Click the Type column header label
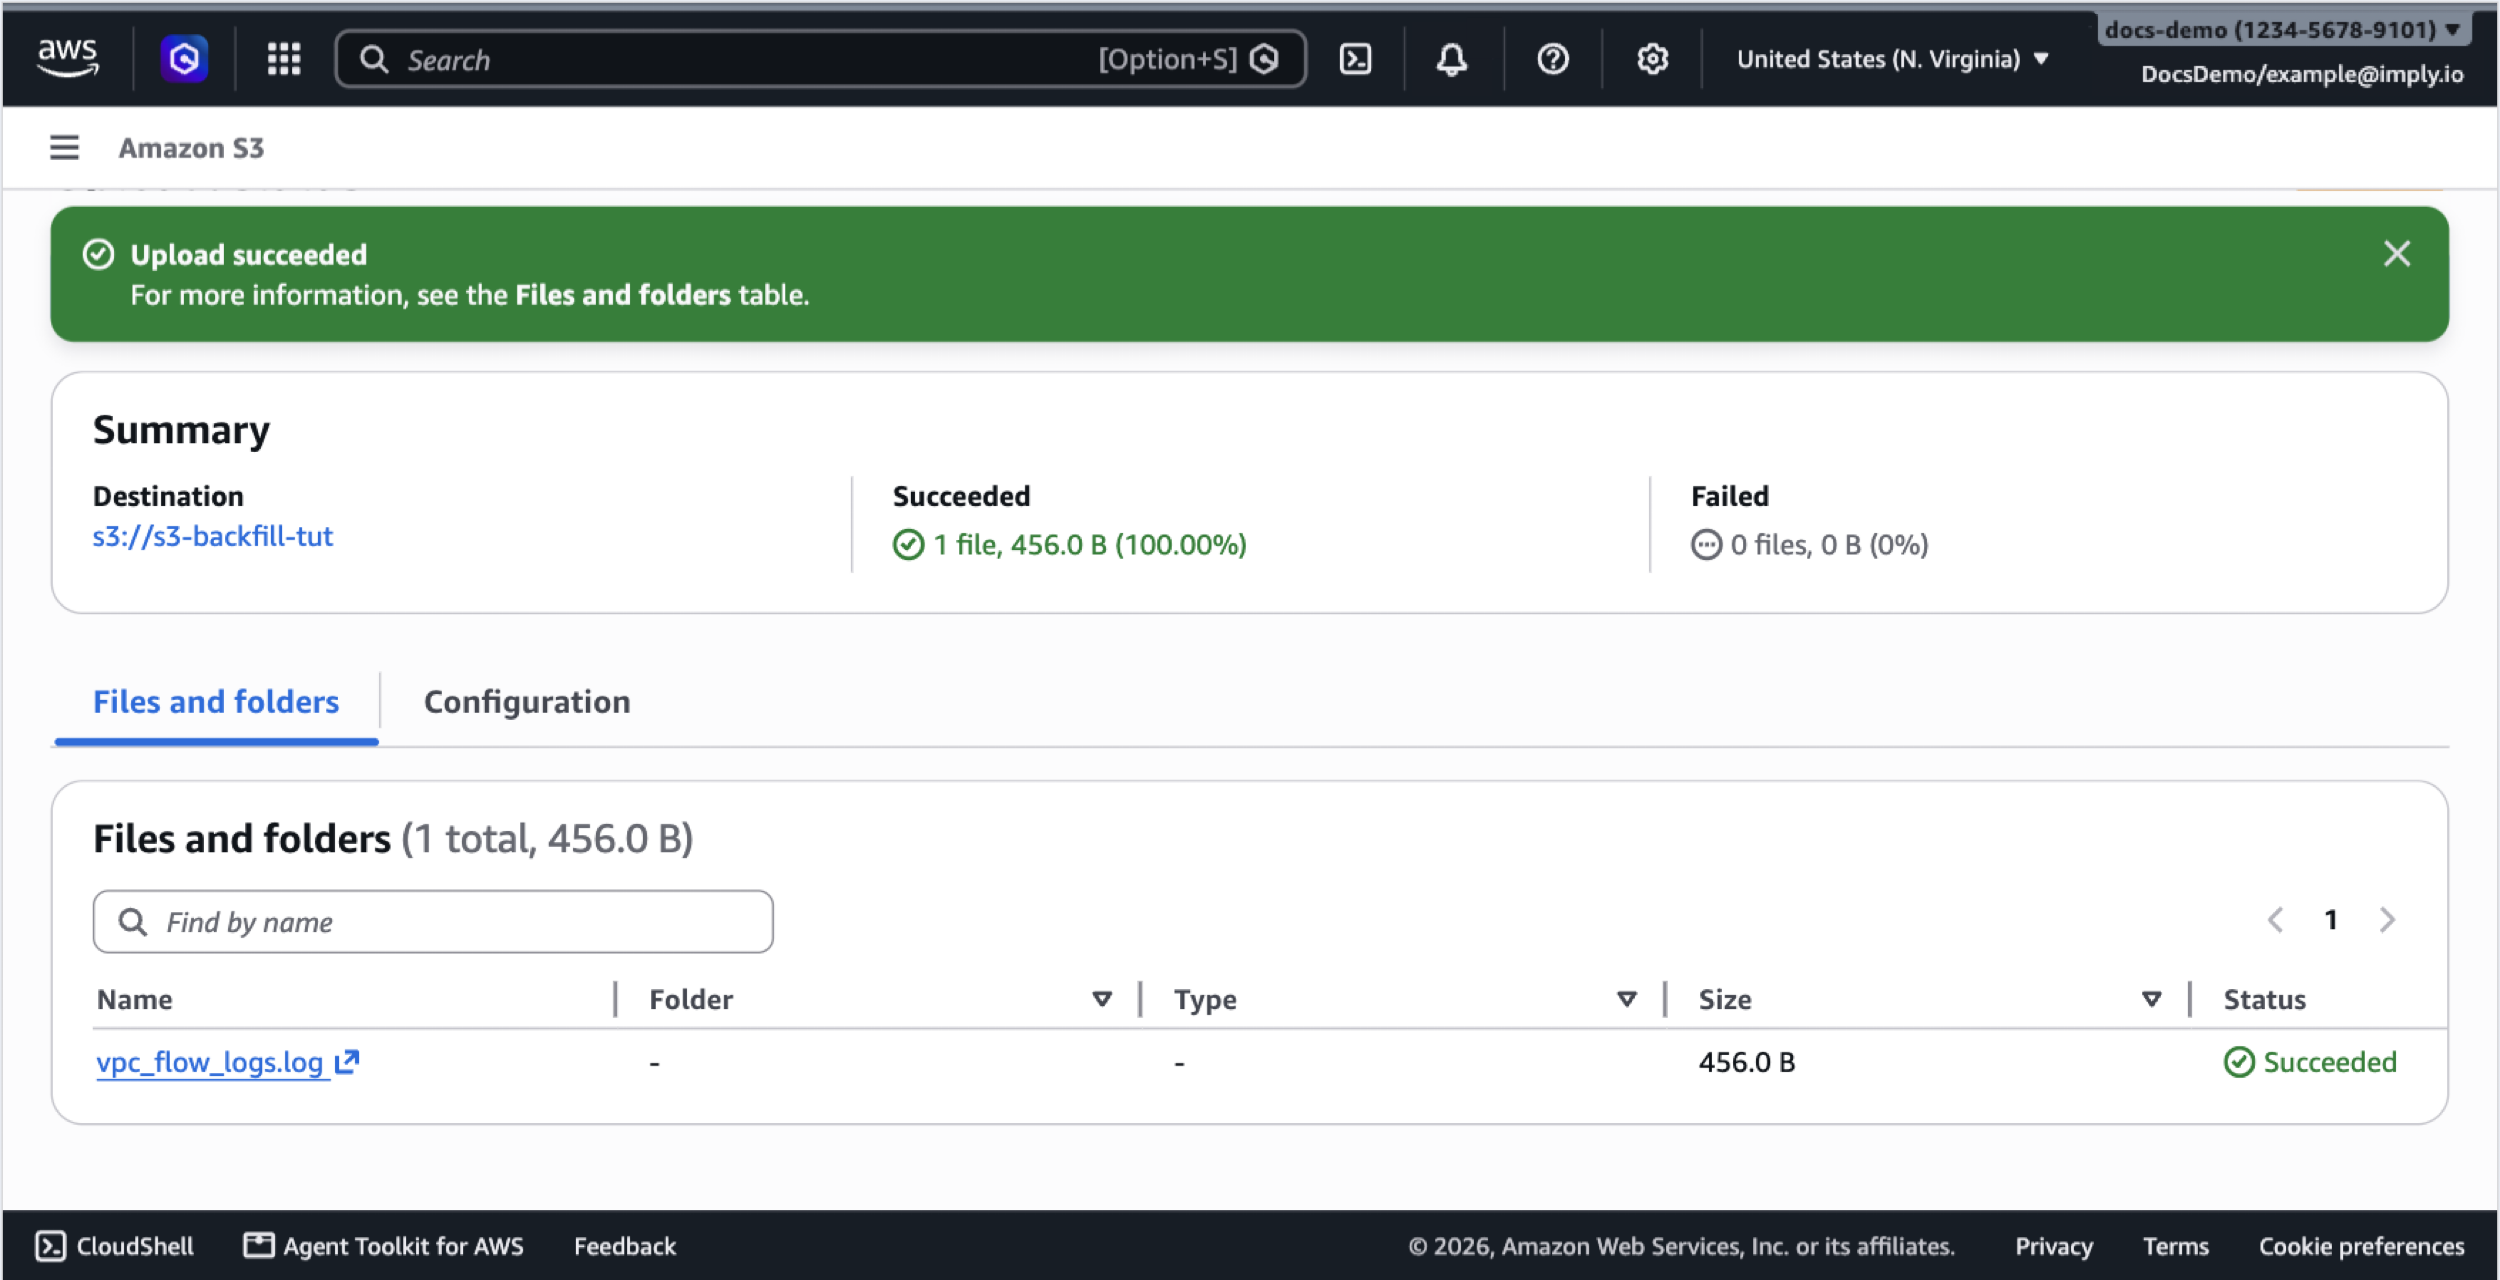2500x1280 pixels. tap(1205, 999)
